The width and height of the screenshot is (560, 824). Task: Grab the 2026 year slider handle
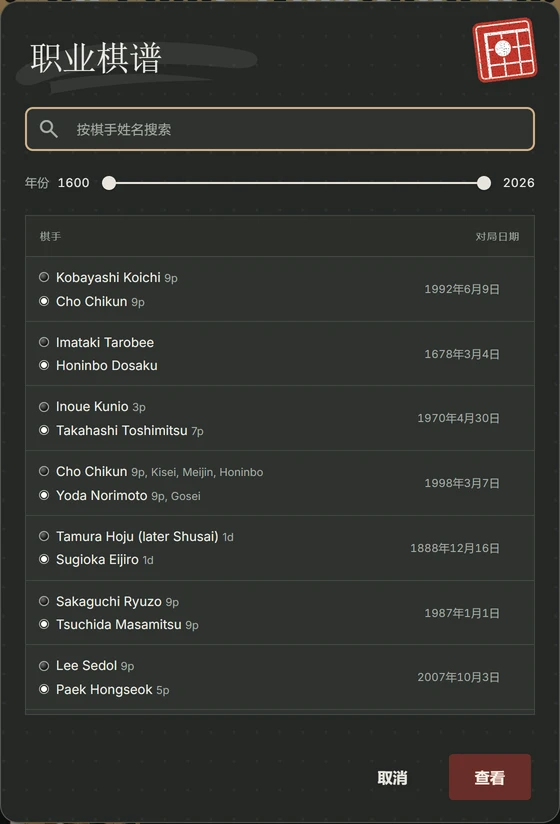(484, 183)
